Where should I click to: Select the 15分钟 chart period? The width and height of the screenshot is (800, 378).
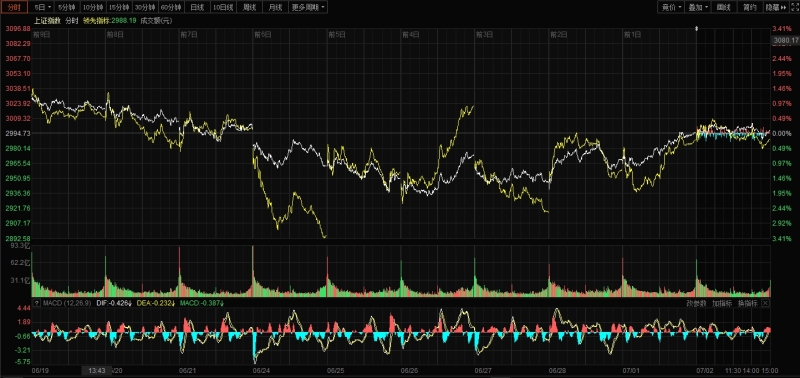119,7
